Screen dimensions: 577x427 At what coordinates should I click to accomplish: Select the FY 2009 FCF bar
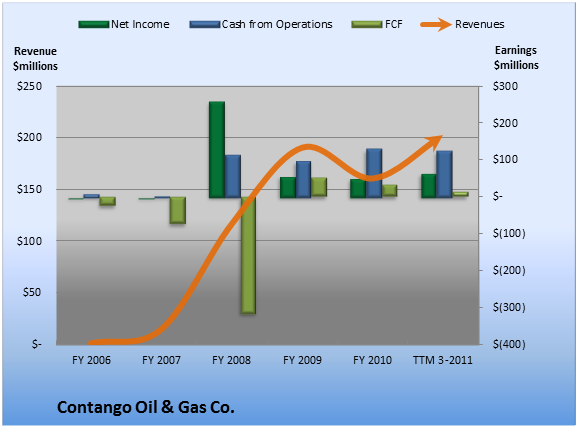[319, 187]
